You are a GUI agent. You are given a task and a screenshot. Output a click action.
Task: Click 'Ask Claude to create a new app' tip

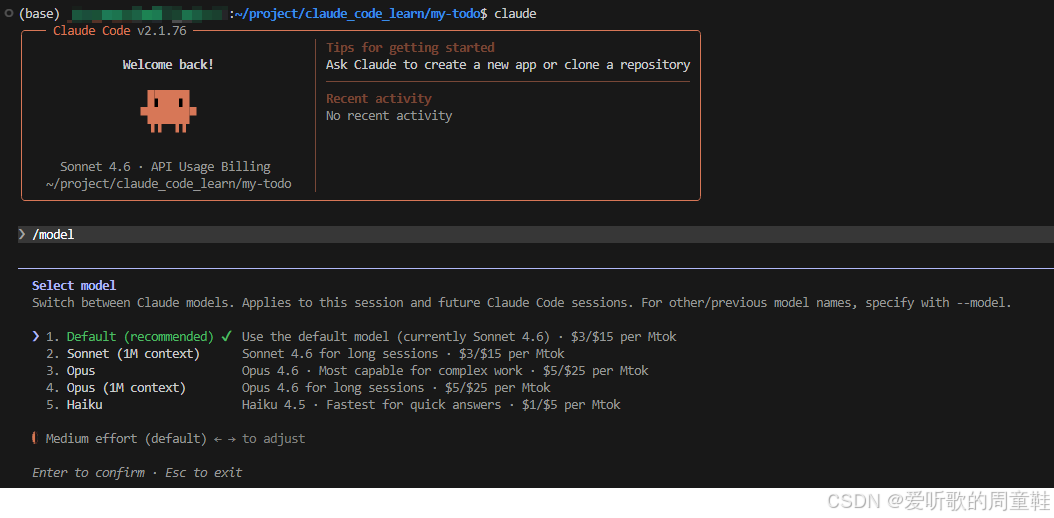click(x=508, y=65)
